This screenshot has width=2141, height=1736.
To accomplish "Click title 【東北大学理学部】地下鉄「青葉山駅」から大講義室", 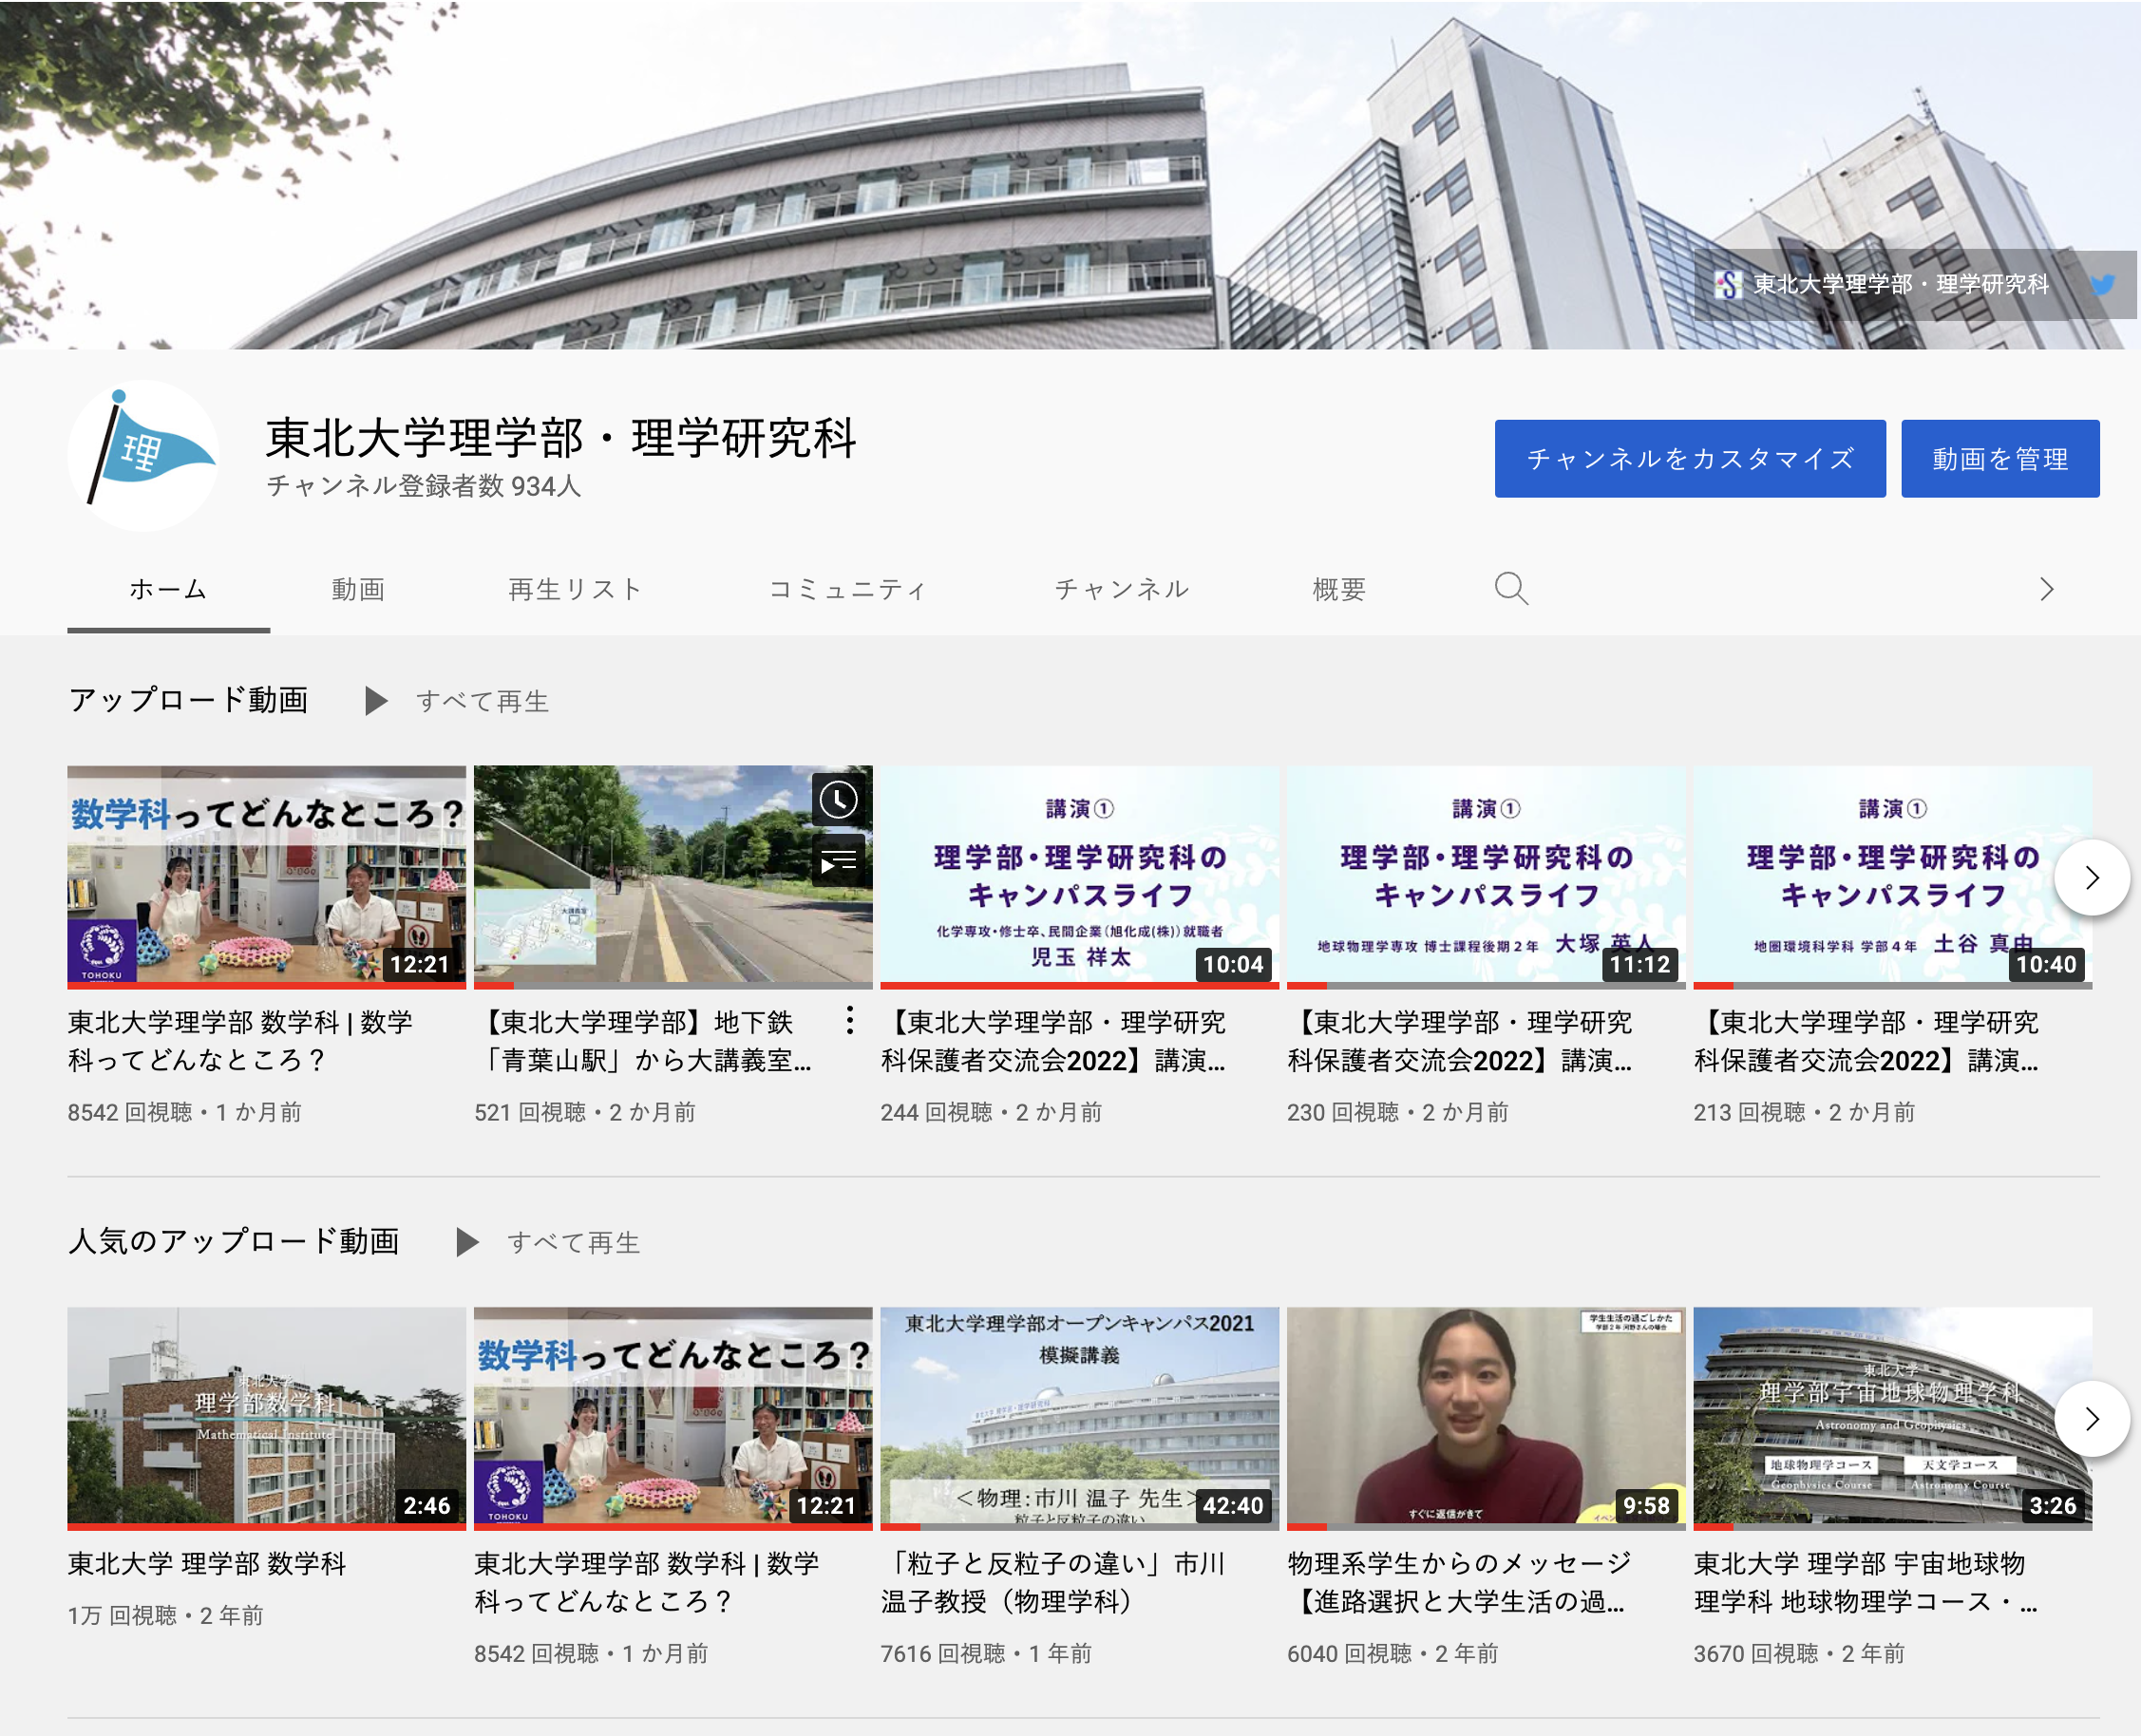I will pyautogui.click(x=645, y=1041).
